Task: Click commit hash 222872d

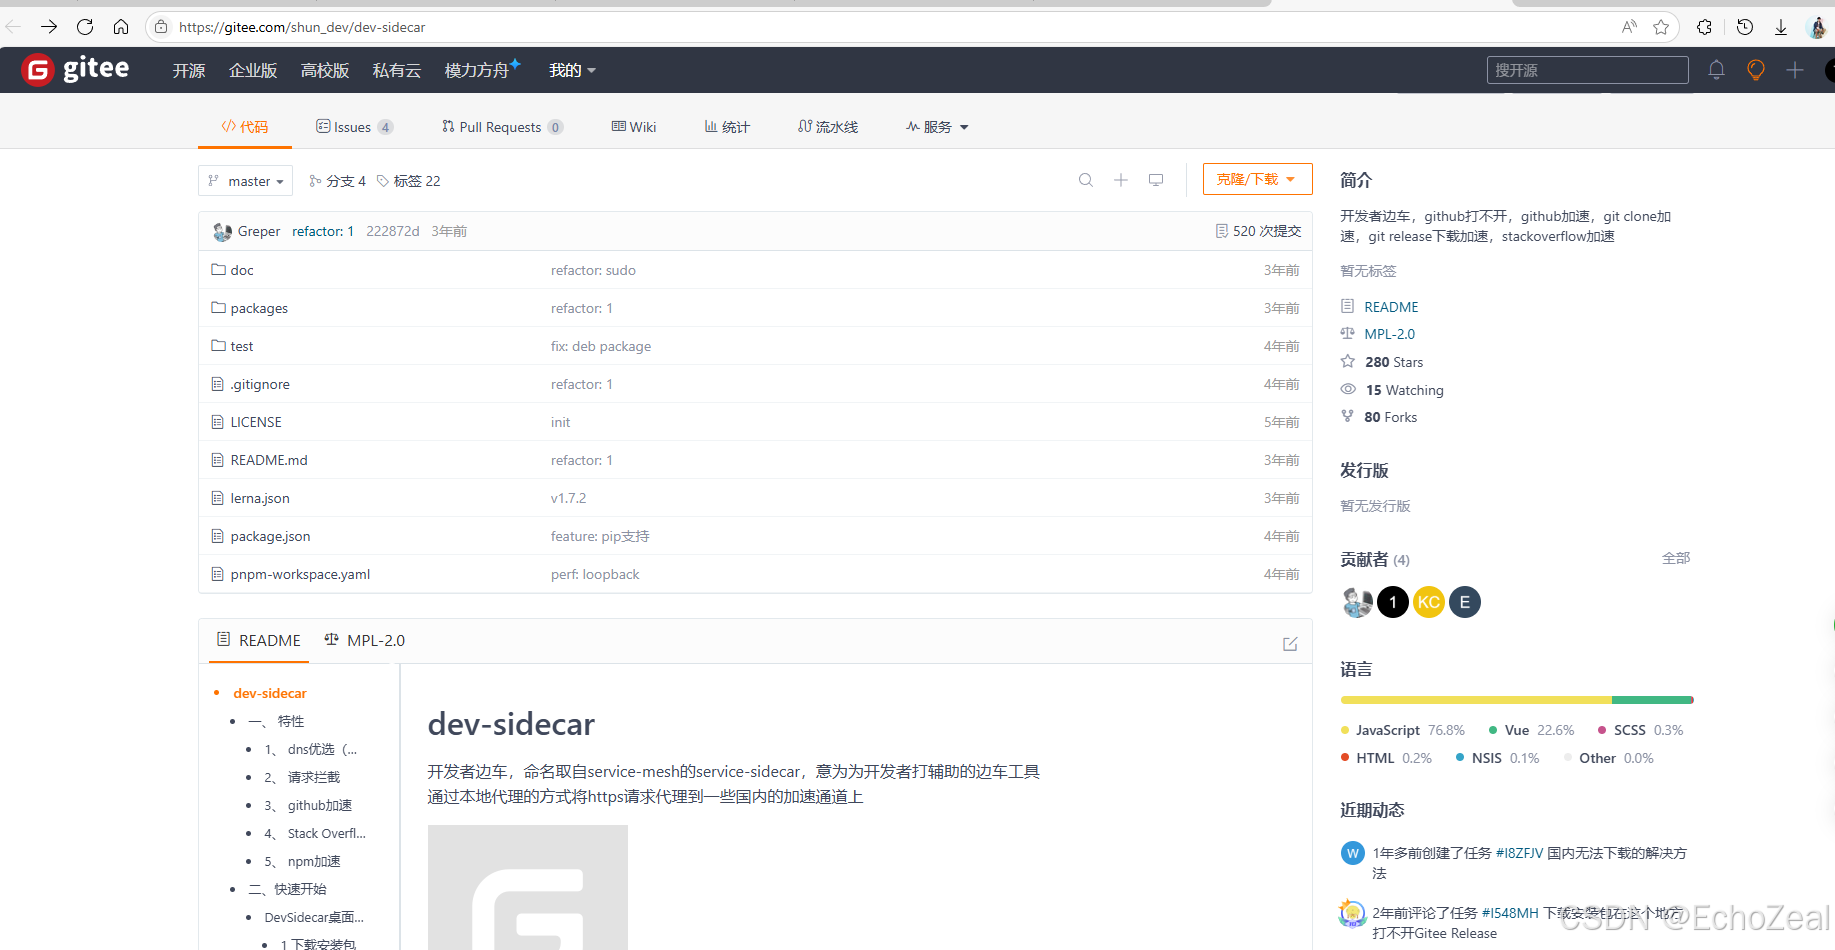Action: pyautogui.click(x=393, y=231)
